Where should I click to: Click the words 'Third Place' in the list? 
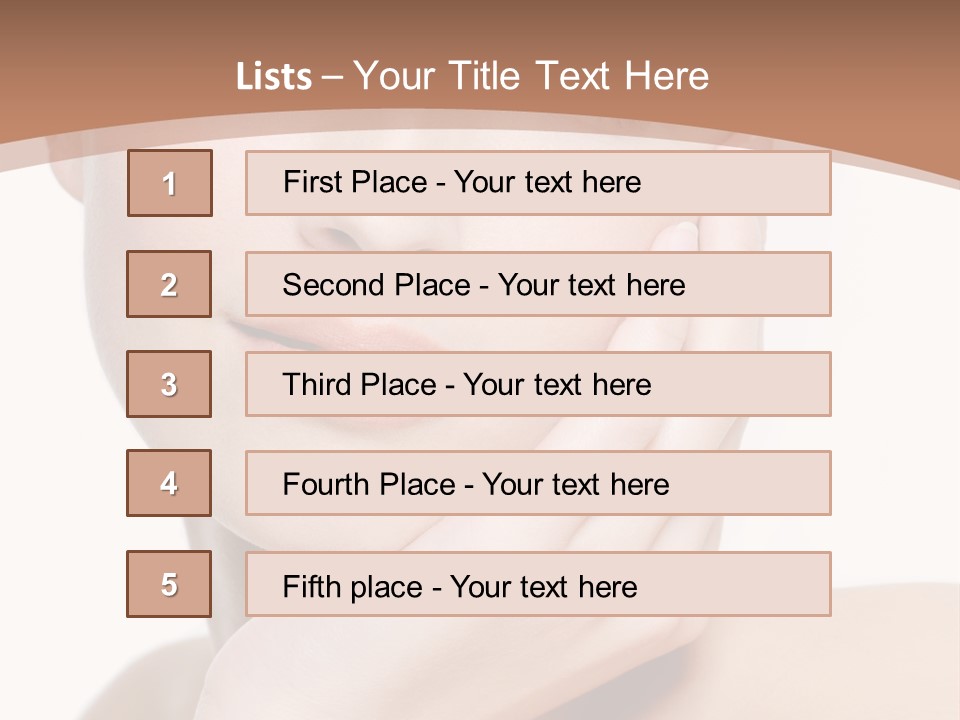359,384
